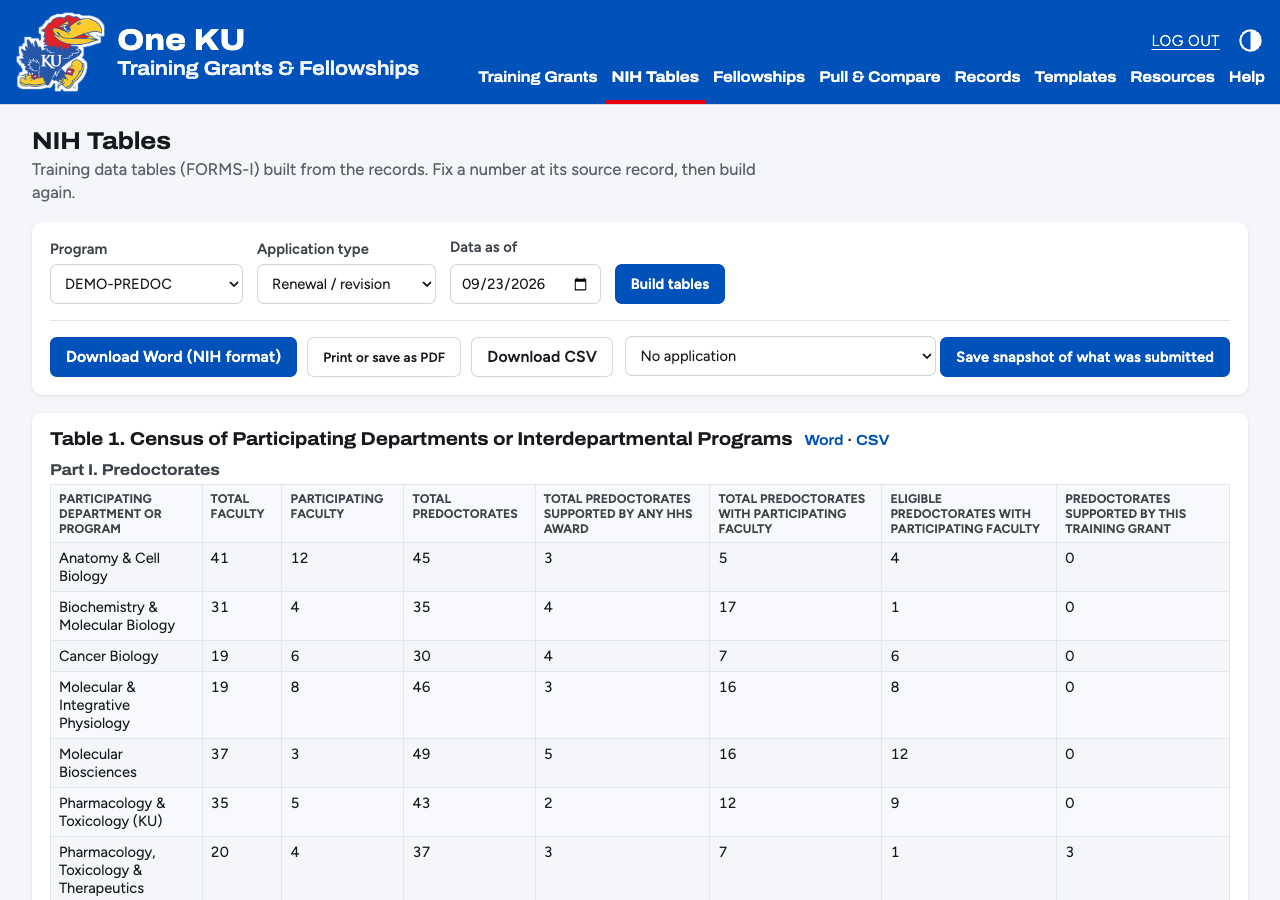Select the NIH Tables nav tab

(x=655, y=77)
